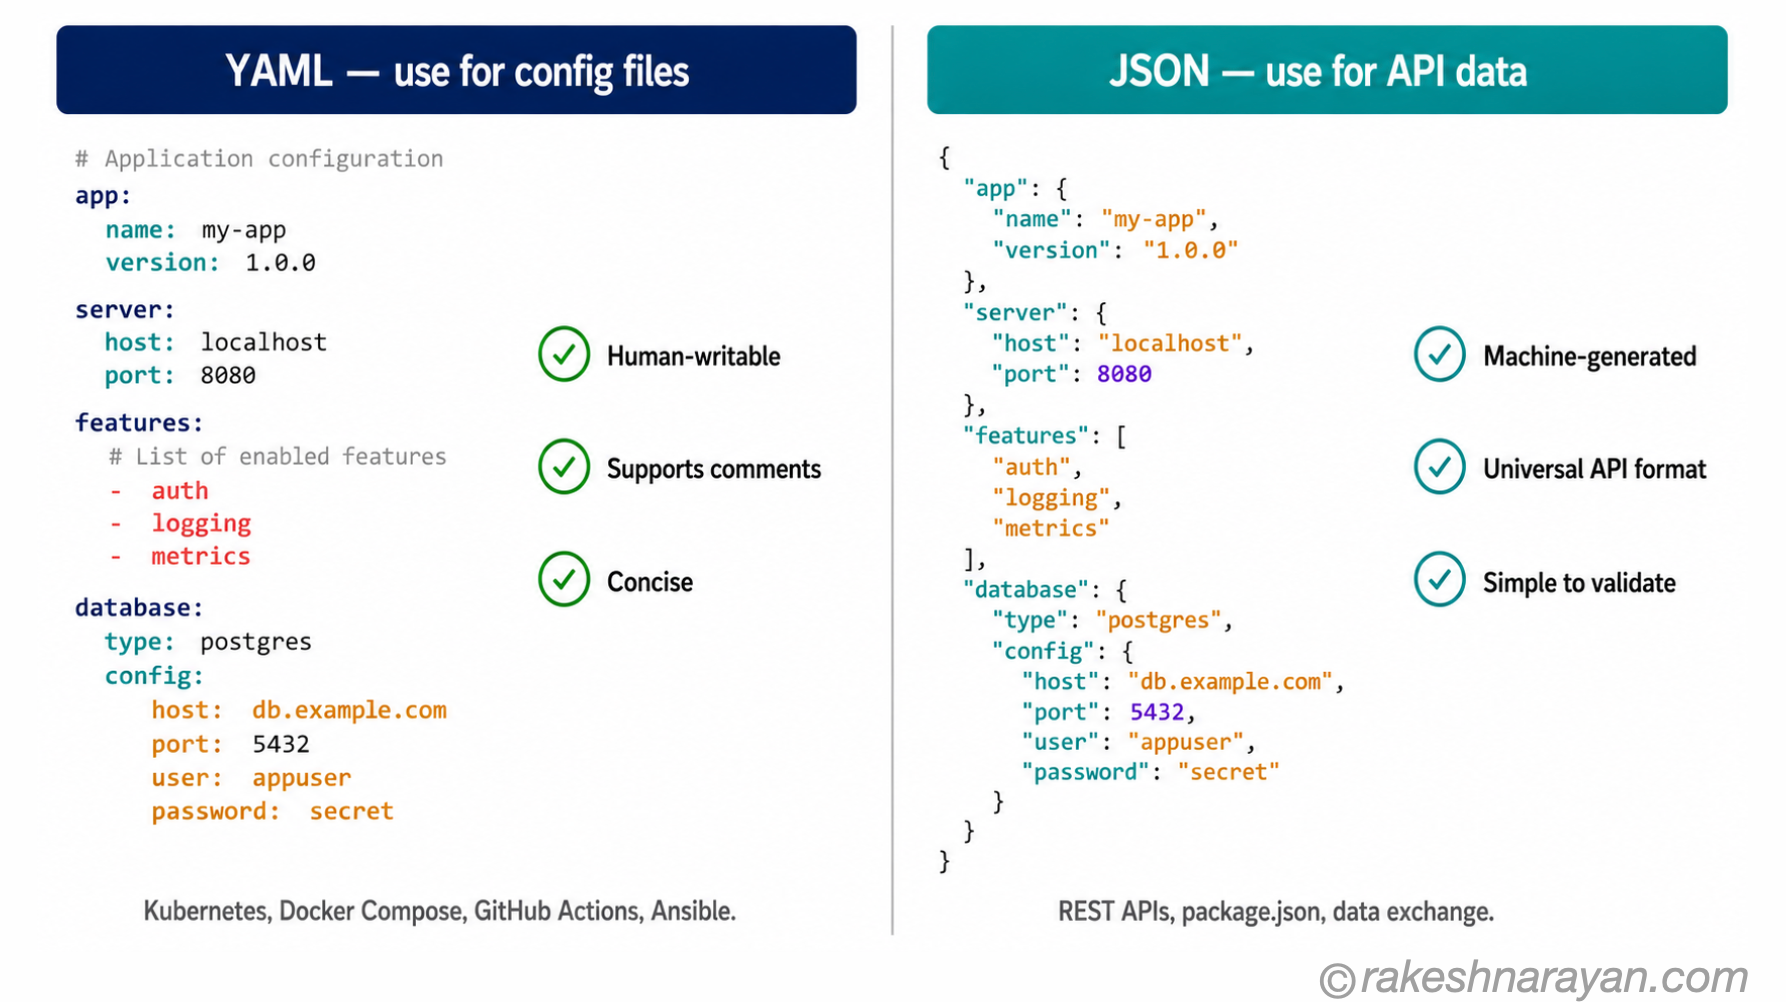Click the green checkmark beside Concise

[564, 580]
